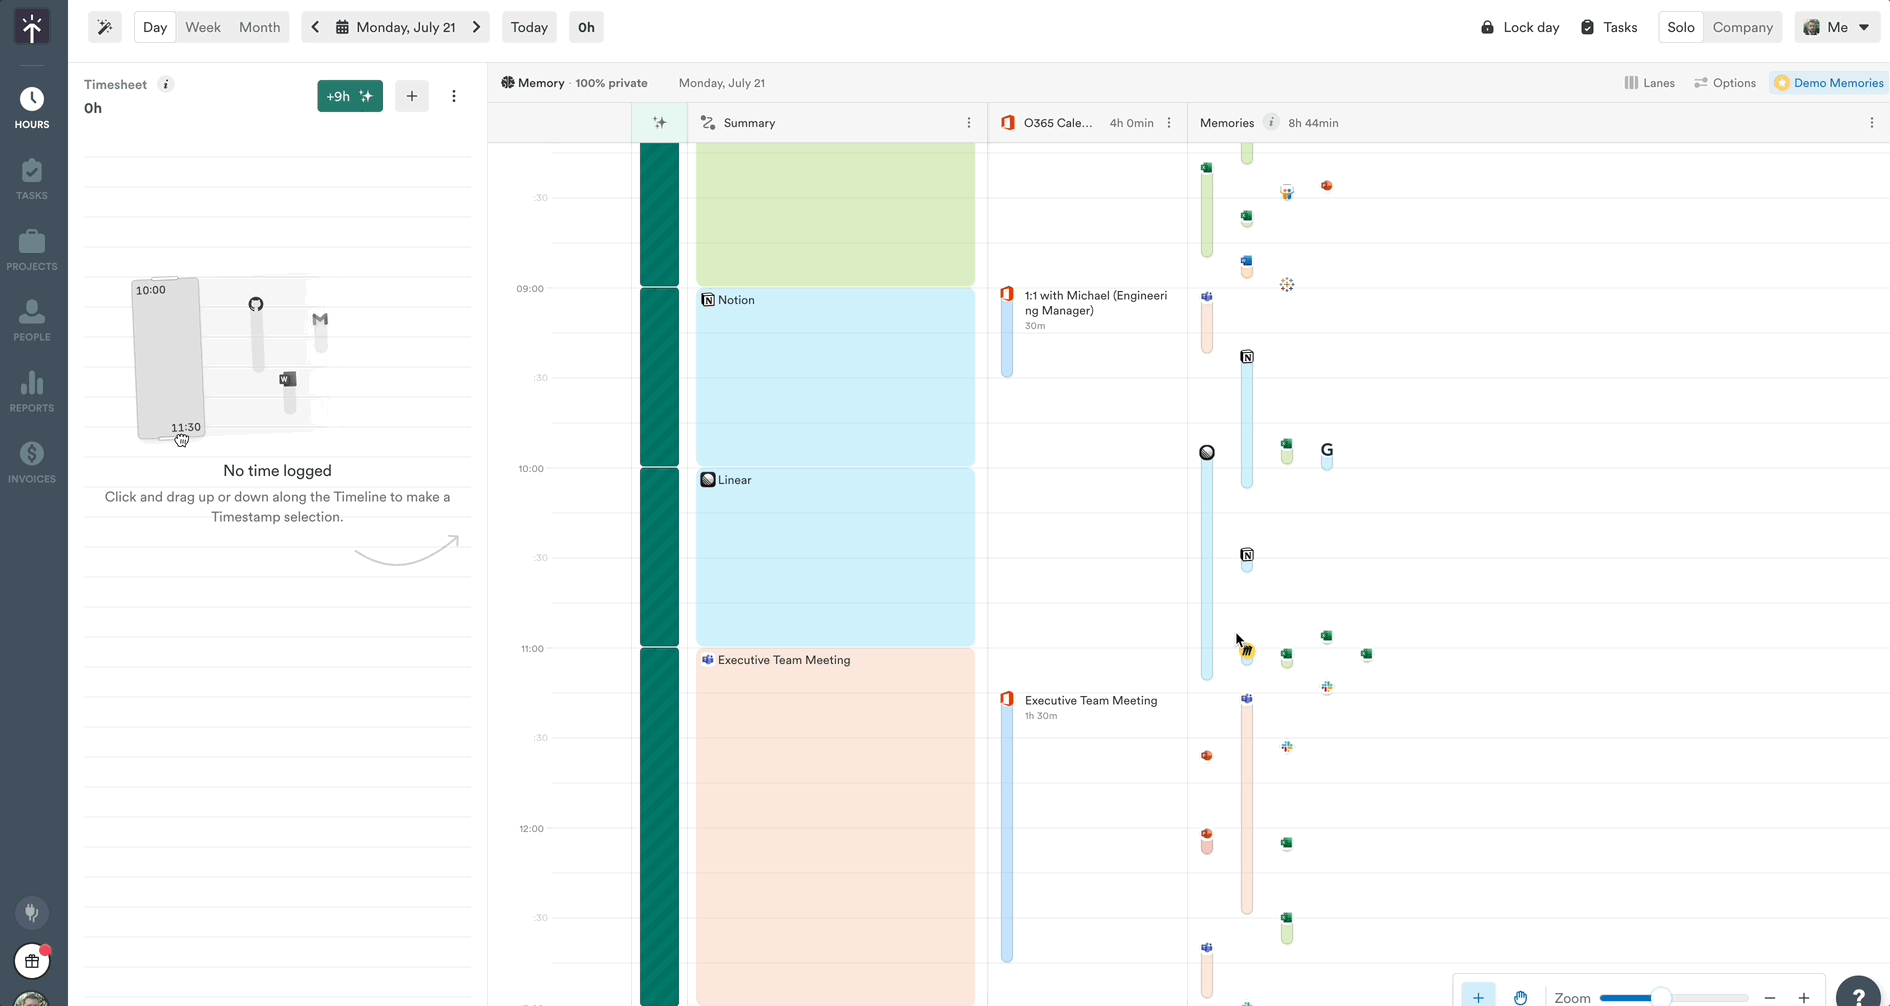1890x1006 pixels.
Task: Click the Today button
Action: coord(529,27)
